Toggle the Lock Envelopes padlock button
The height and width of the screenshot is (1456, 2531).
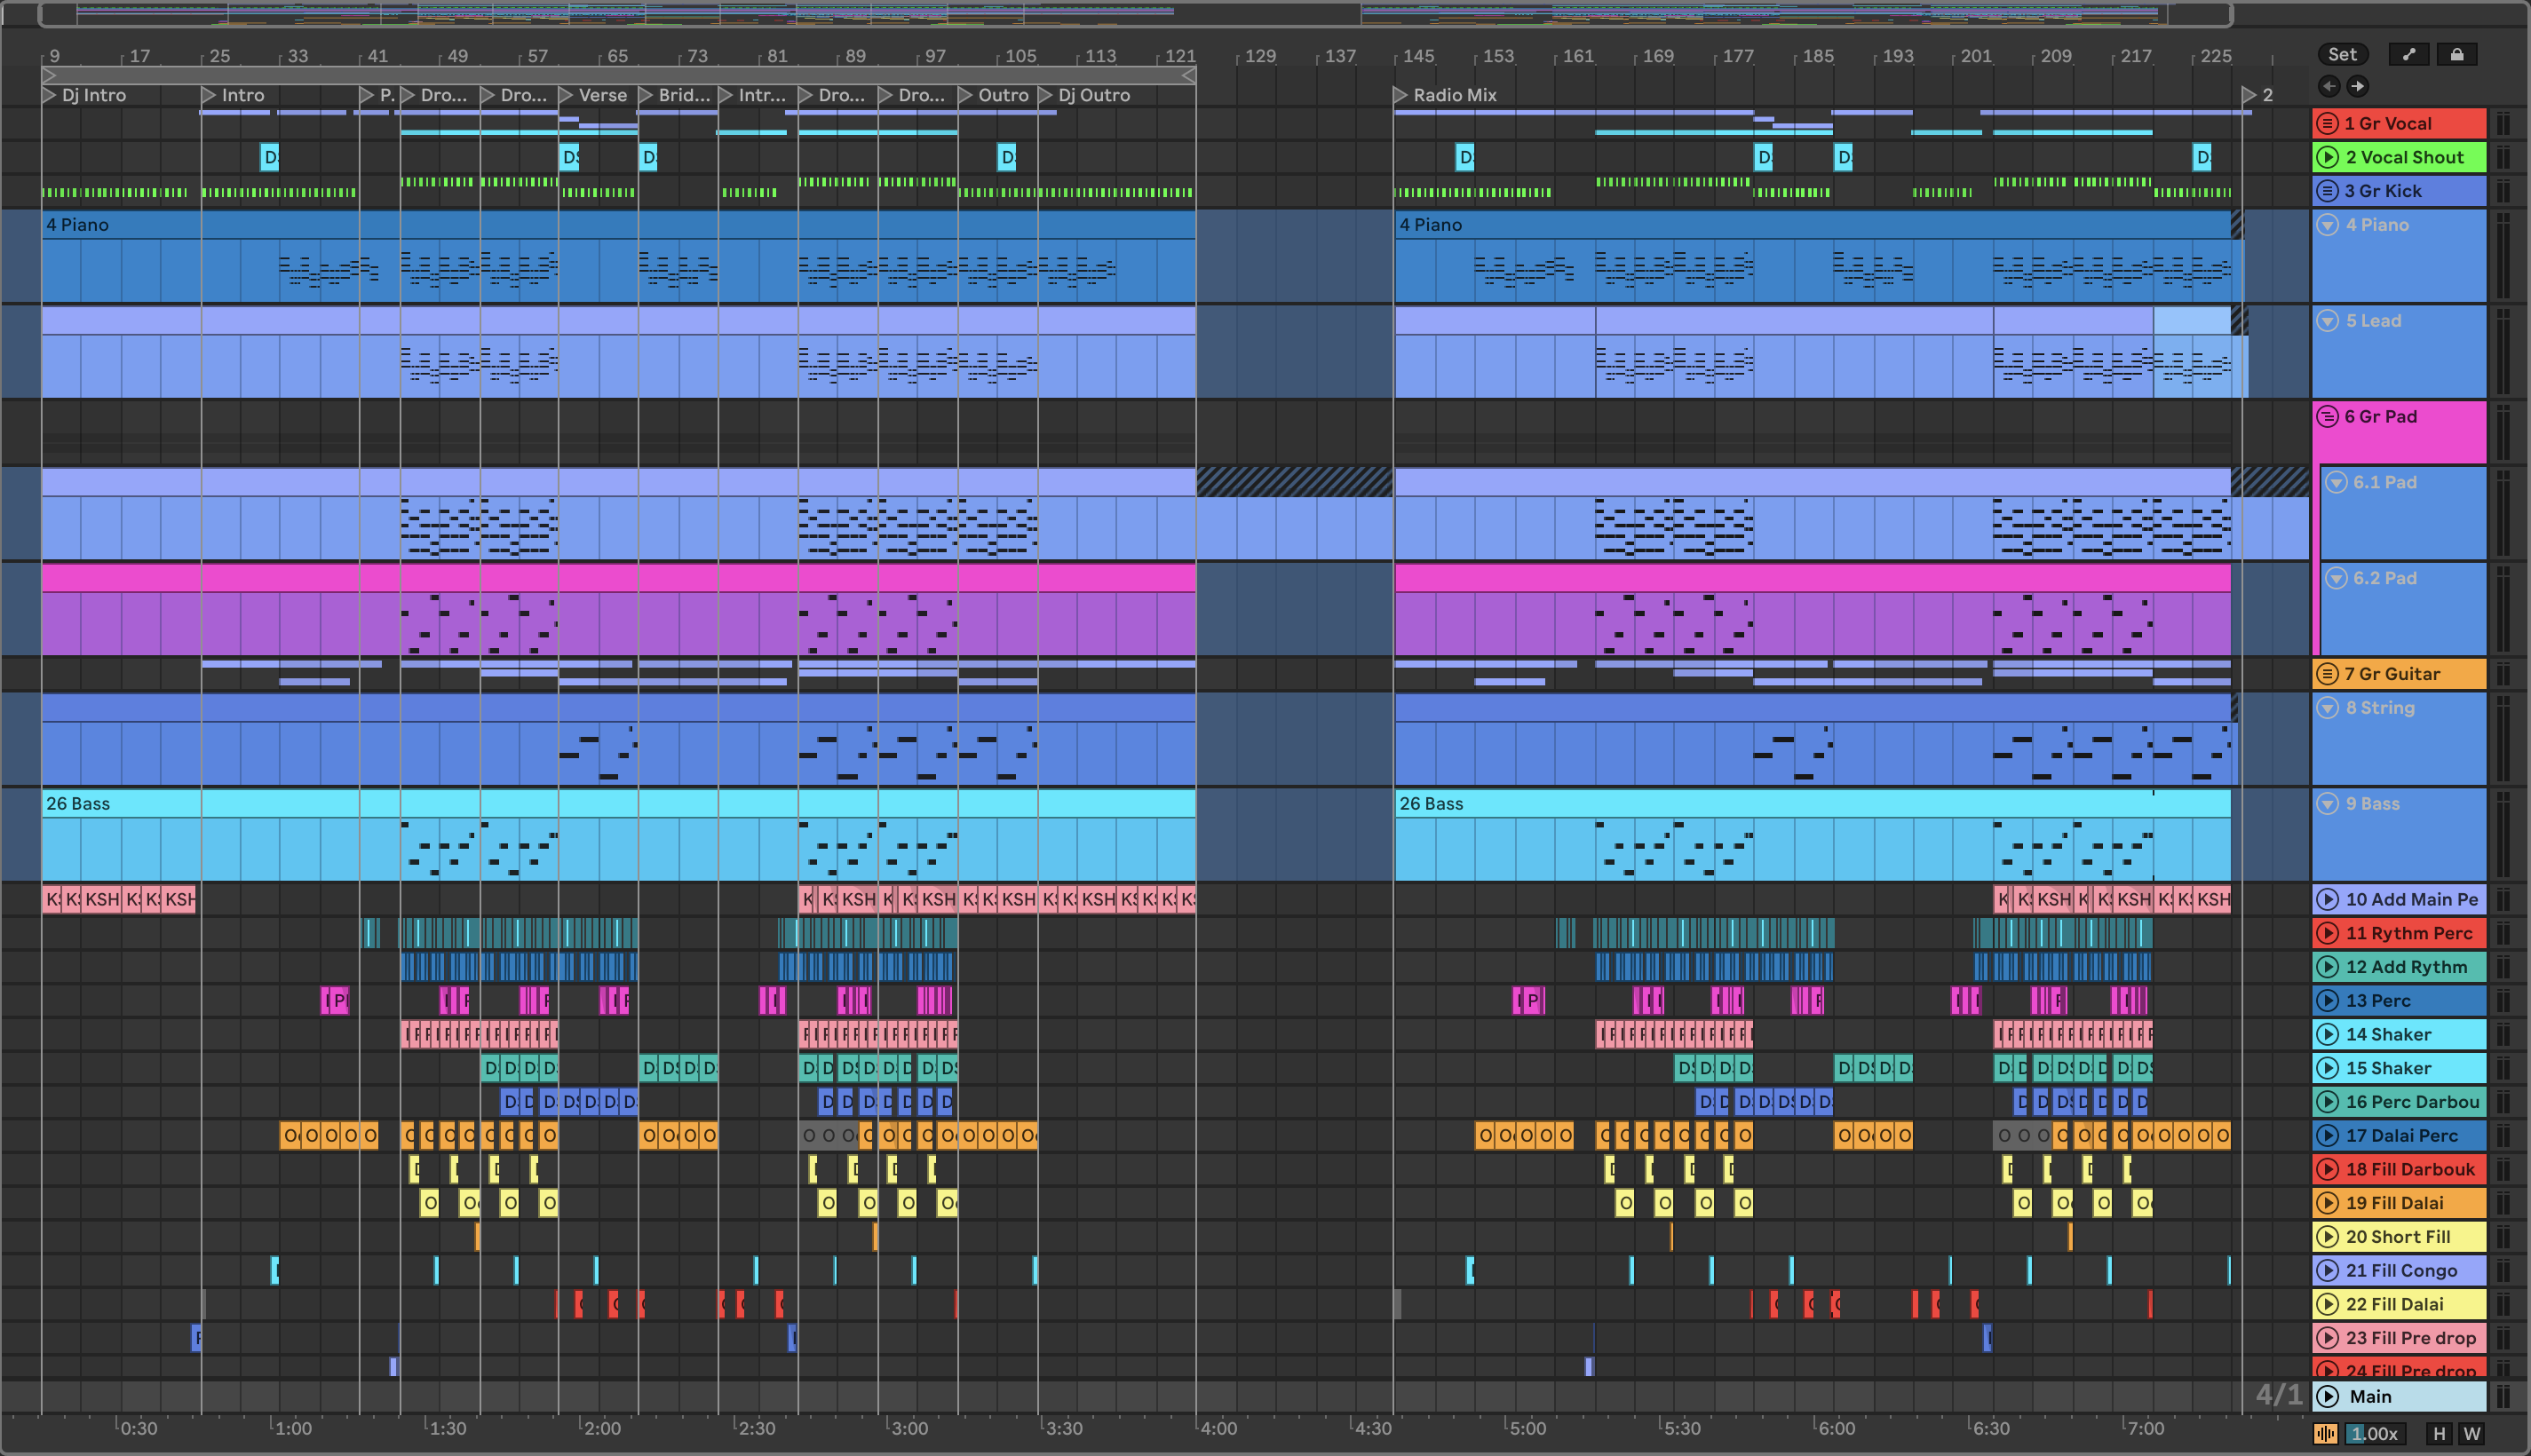[x=2456, y=54]
